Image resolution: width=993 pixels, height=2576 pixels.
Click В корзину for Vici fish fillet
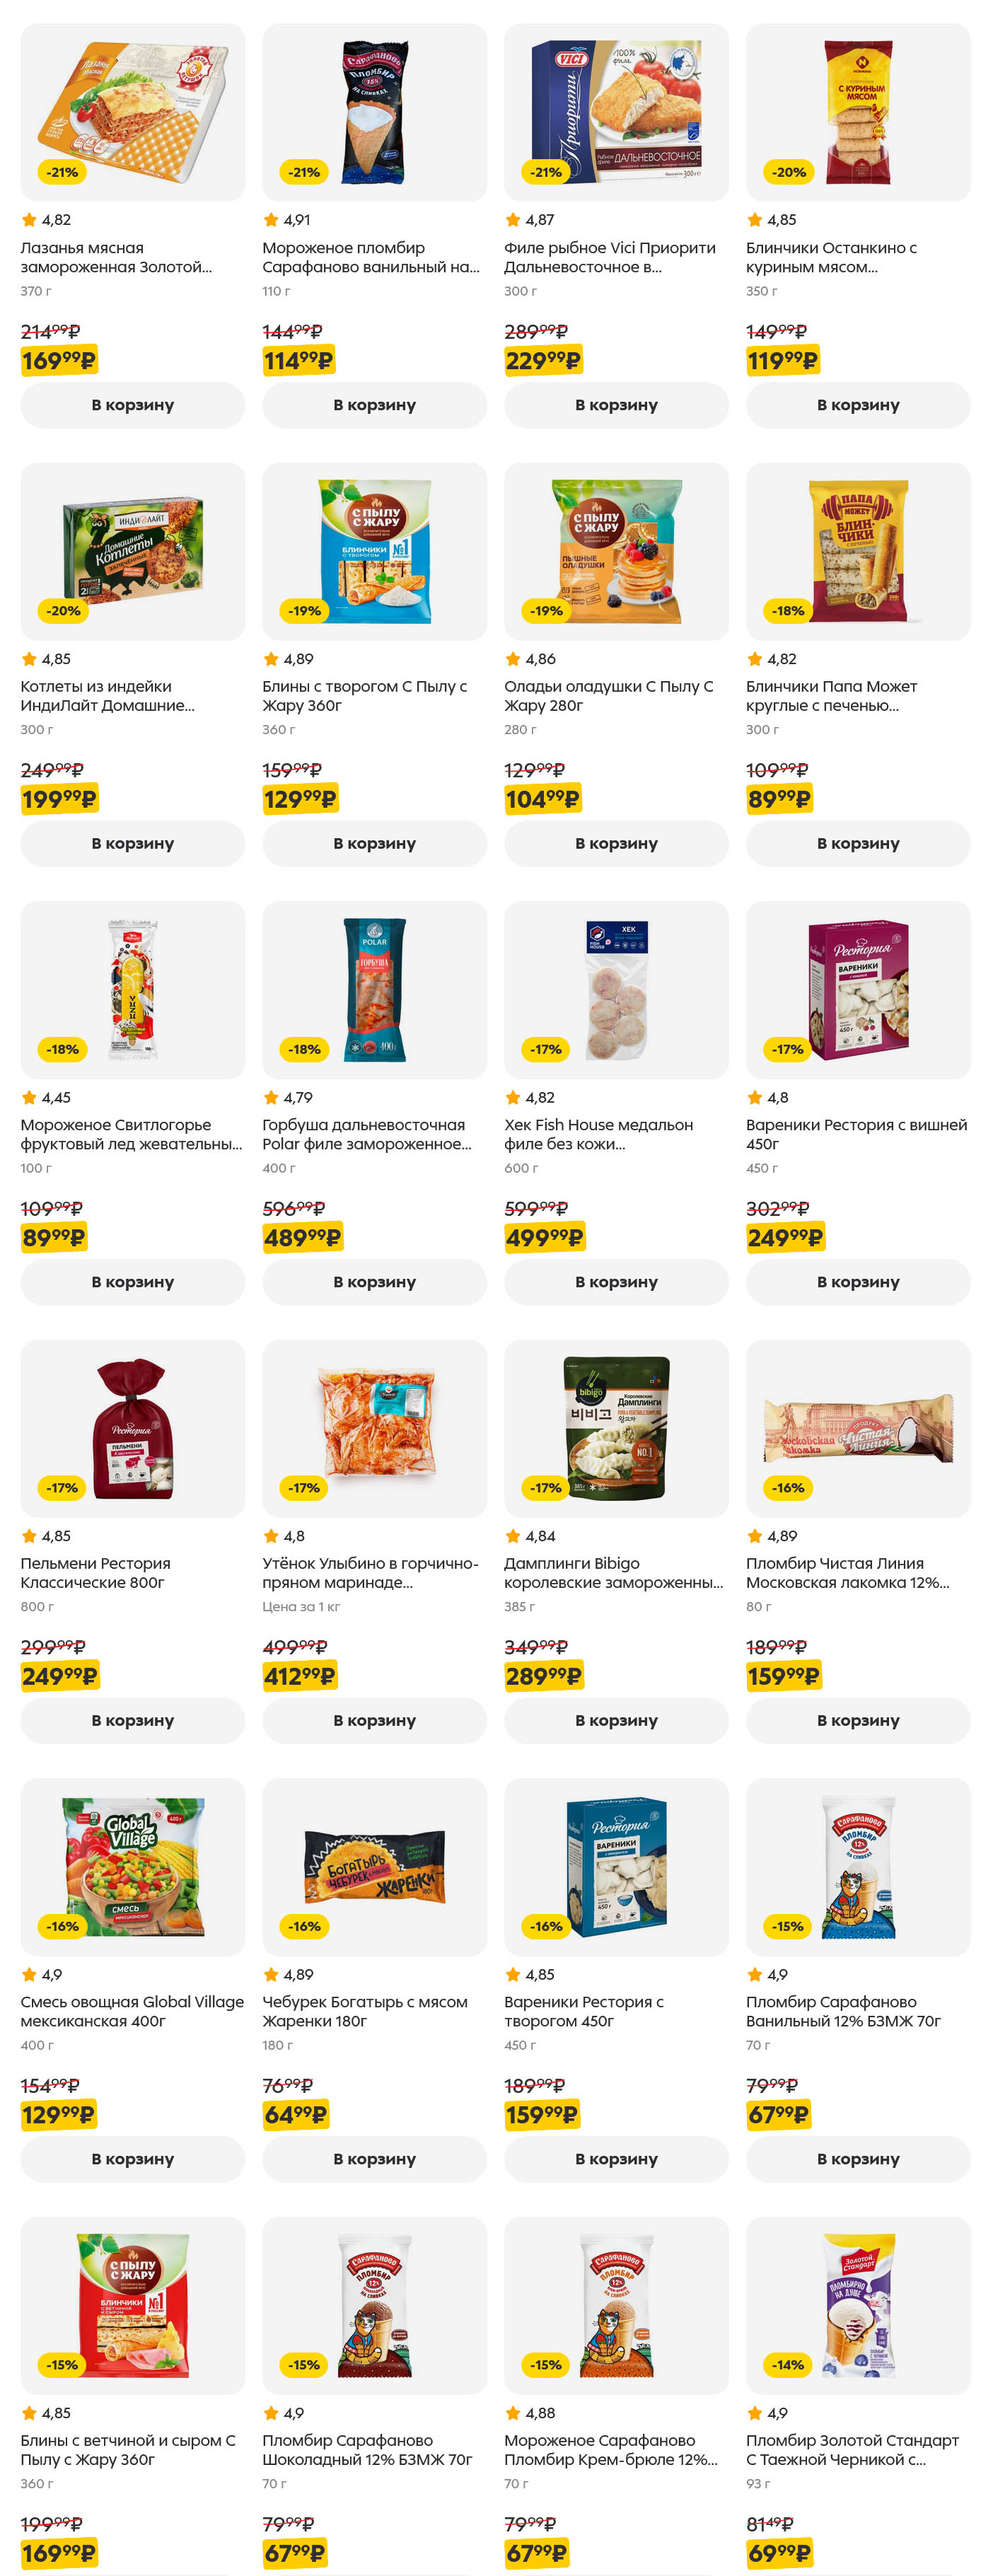pyautogui.click(x=616, y=405)
